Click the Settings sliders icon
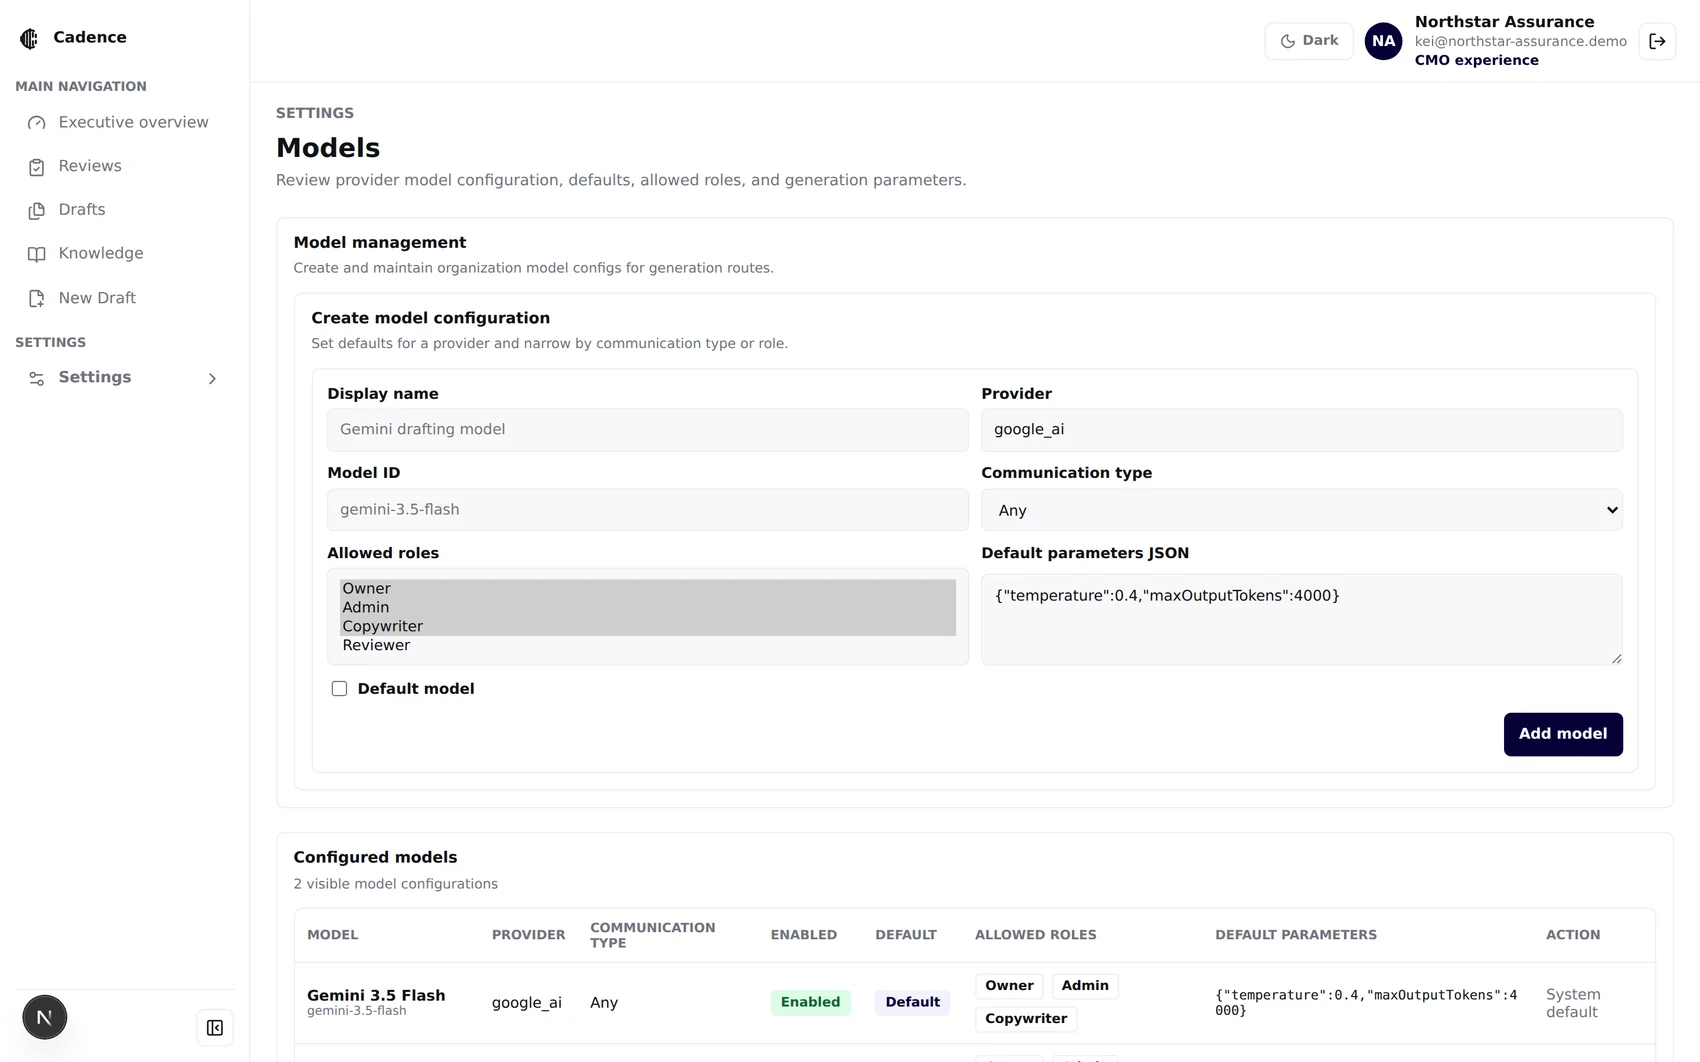Image resolution: width=1700 pixels, height=1062 pixels. point(37,378)
